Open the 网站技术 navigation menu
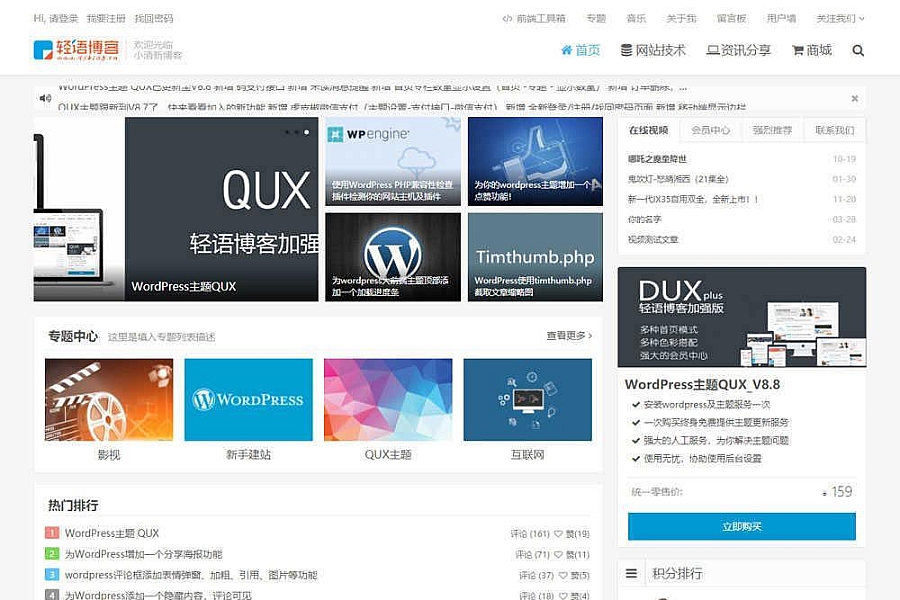This screenshot has width=900, height=600. pos(653,51)
